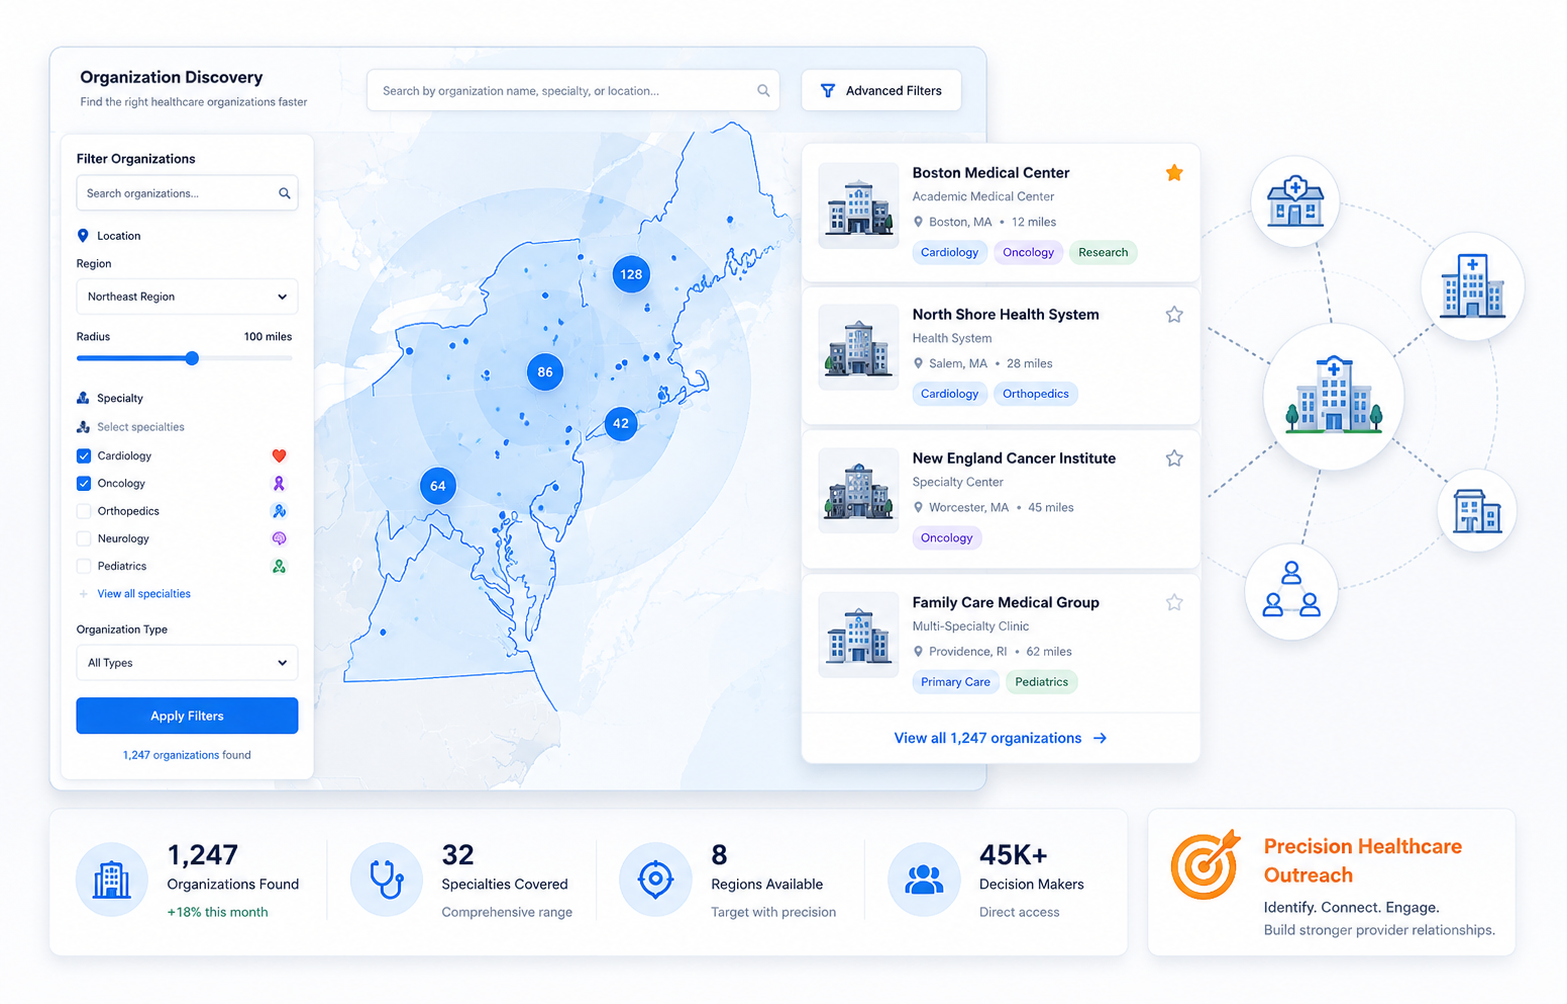Image resolution: width=1567 pixels, height=1004 pixels.
Task: Check the Pediatrics specialty checkbox
Action: (x=84, y=566)
